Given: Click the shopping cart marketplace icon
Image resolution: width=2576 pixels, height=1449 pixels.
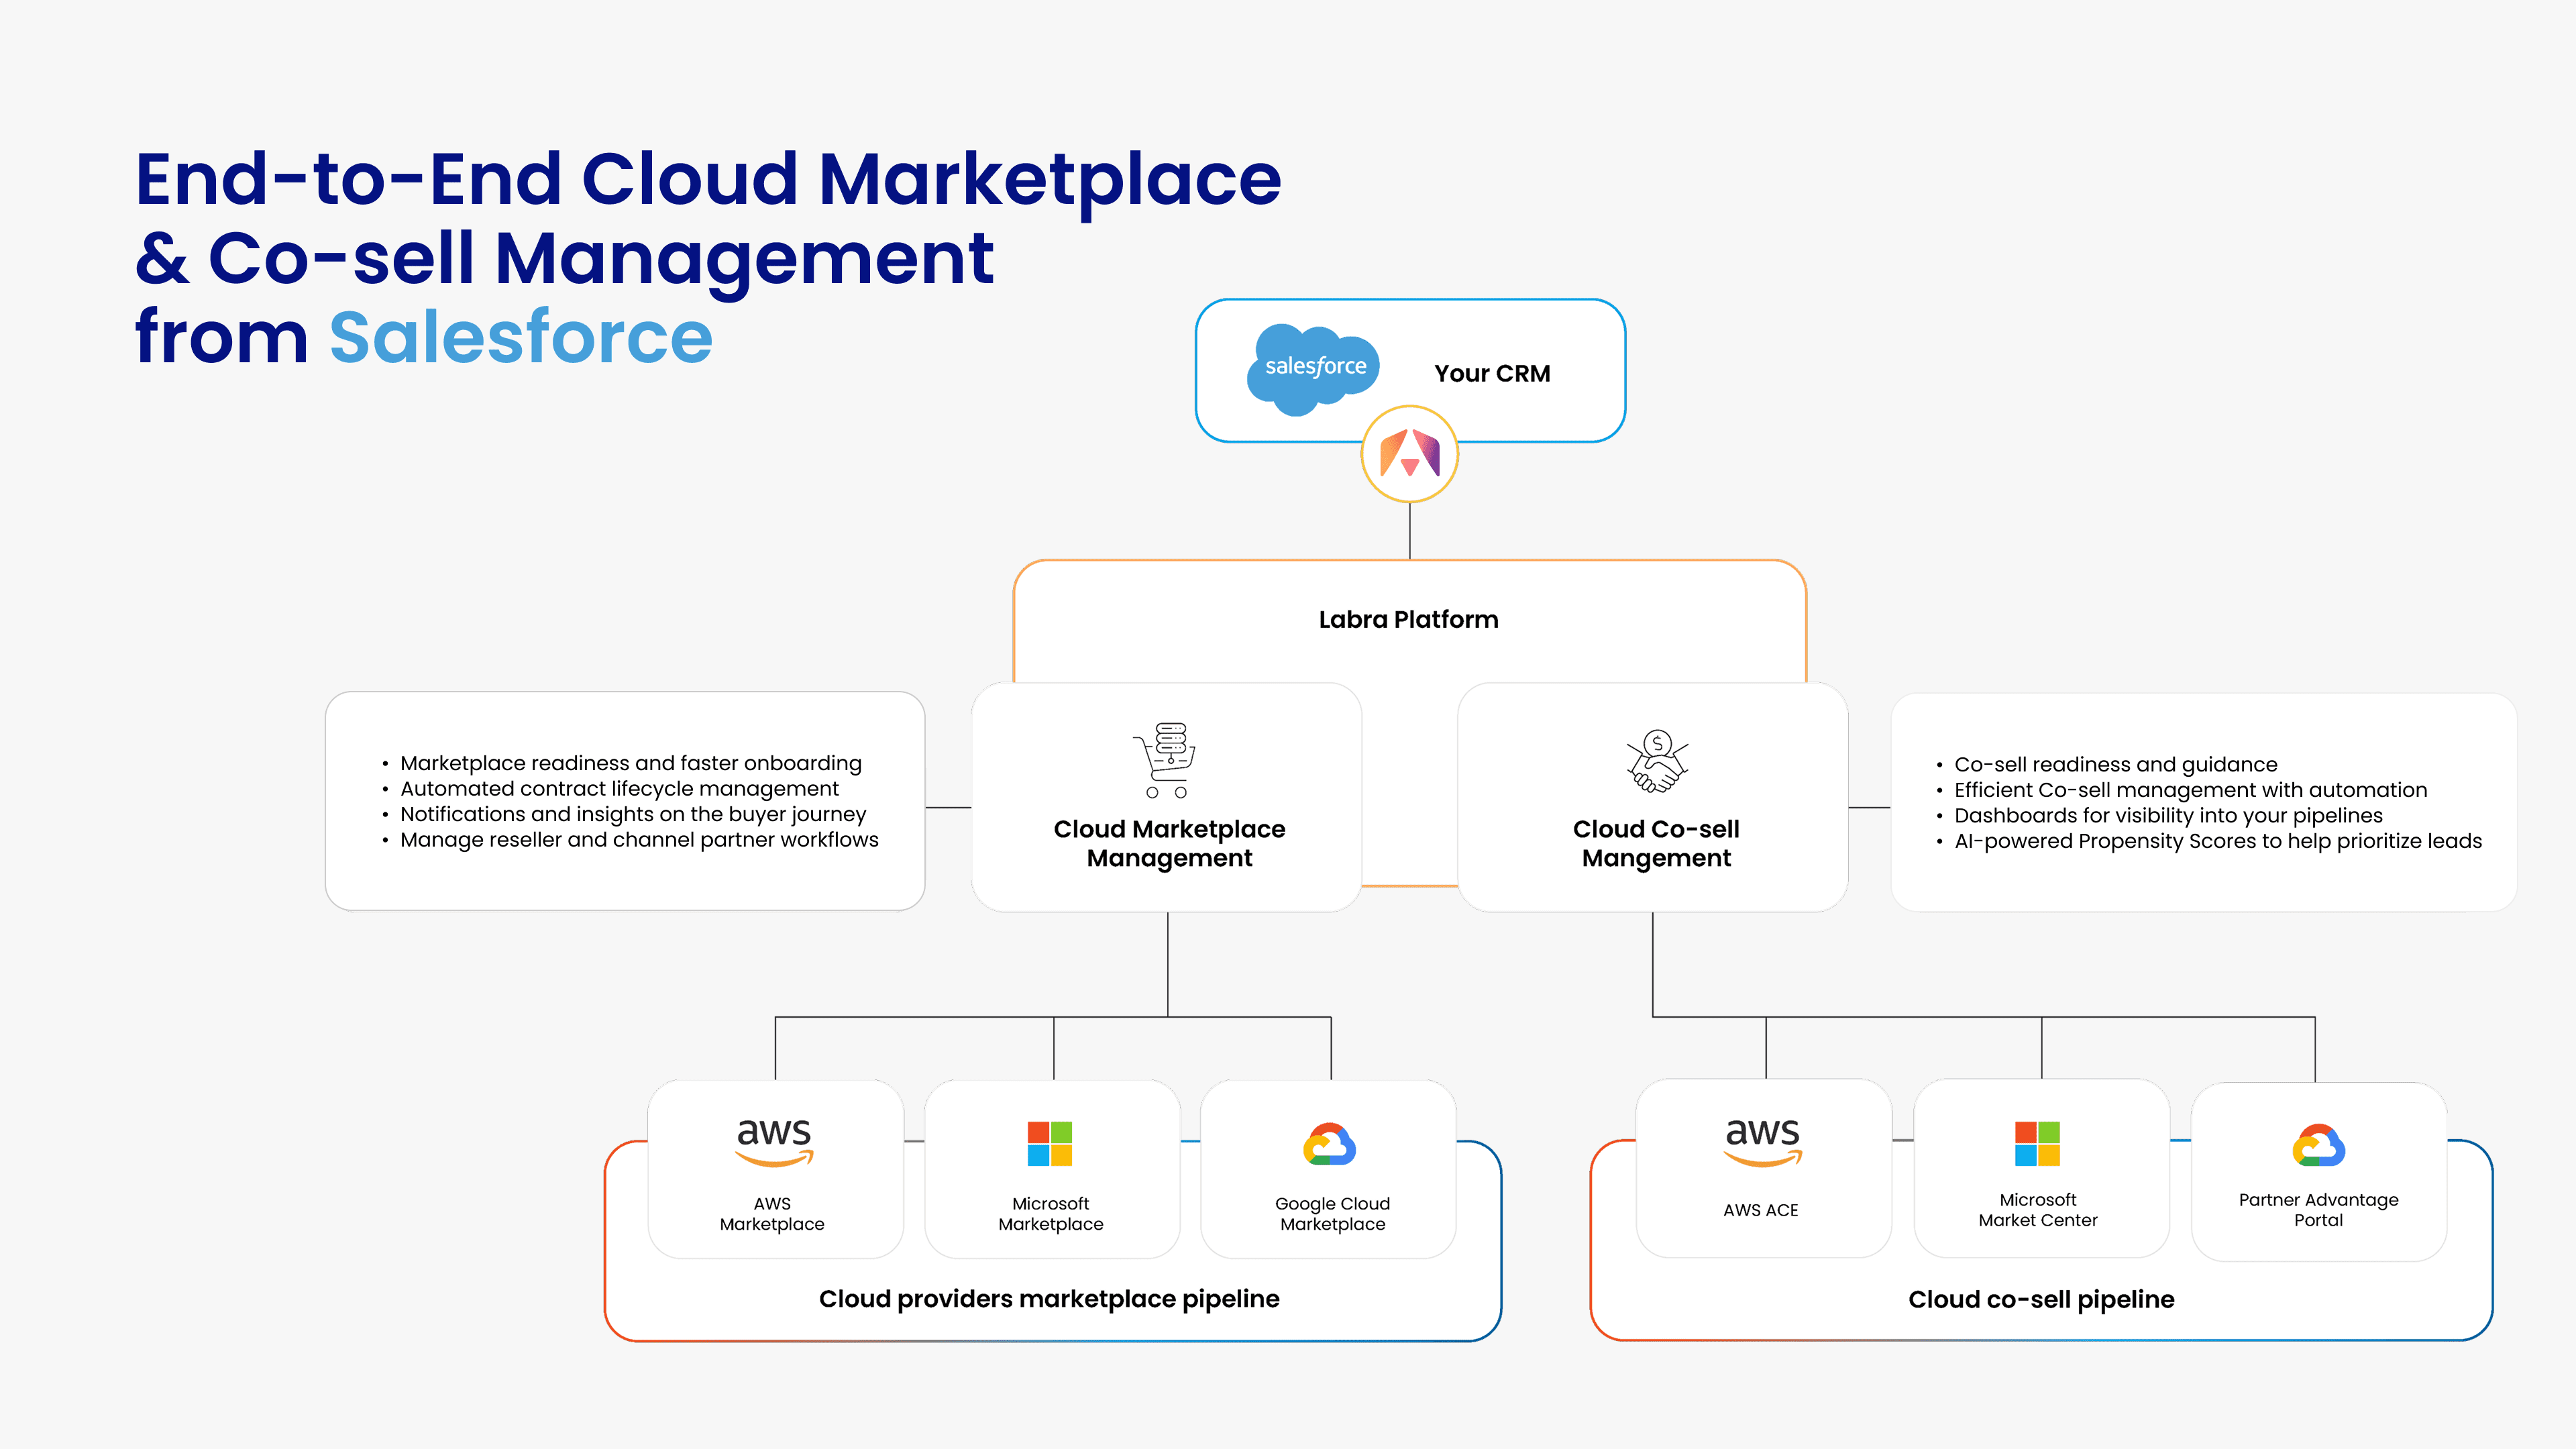Looking at the screenshot, I should tap(1166, 760).
